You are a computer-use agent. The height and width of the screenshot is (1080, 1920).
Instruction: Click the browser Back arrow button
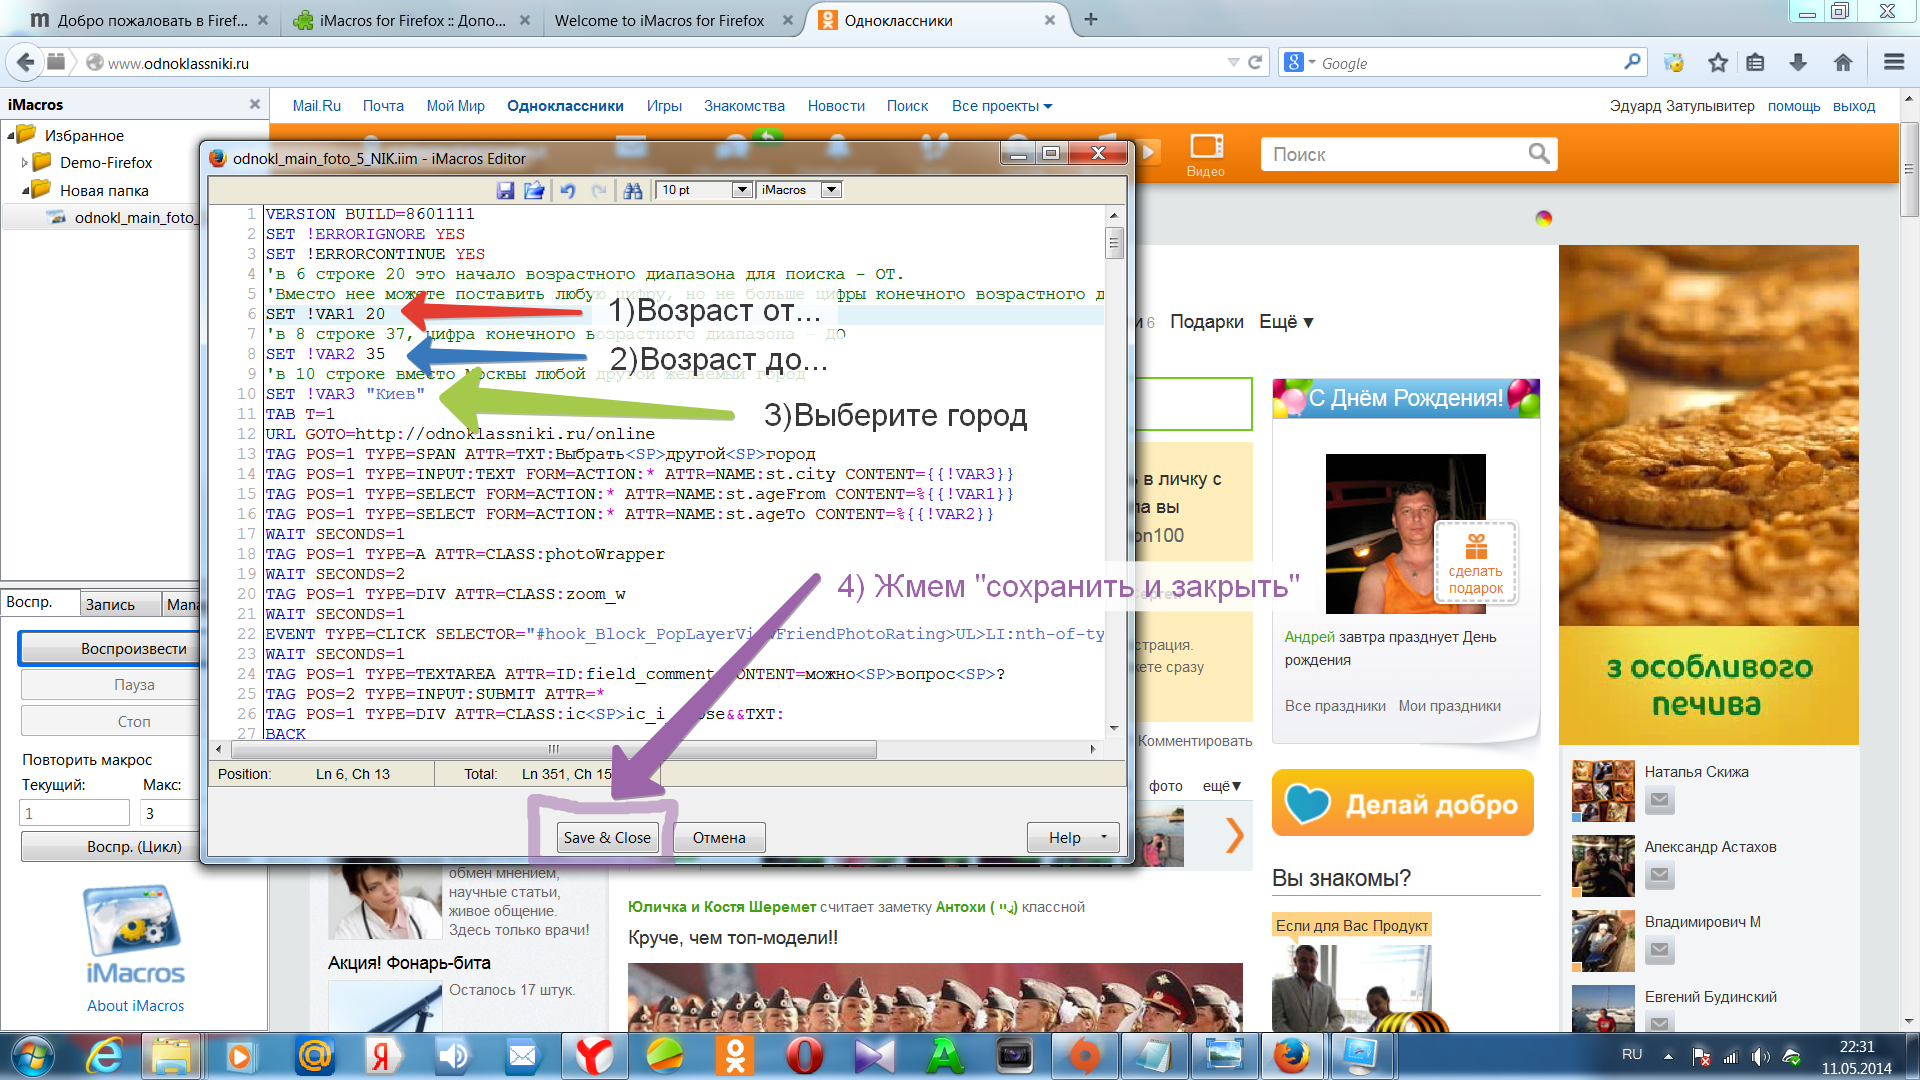pos(26,62)
